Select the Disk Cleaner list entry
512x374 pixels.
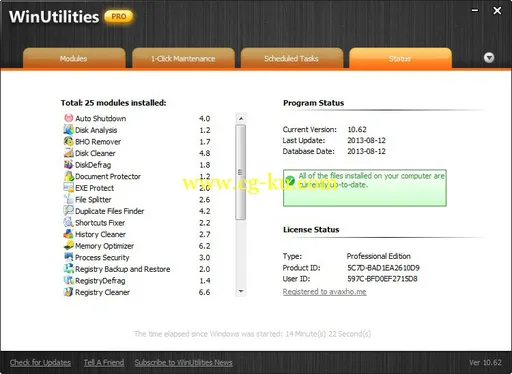tap(137, 153)
